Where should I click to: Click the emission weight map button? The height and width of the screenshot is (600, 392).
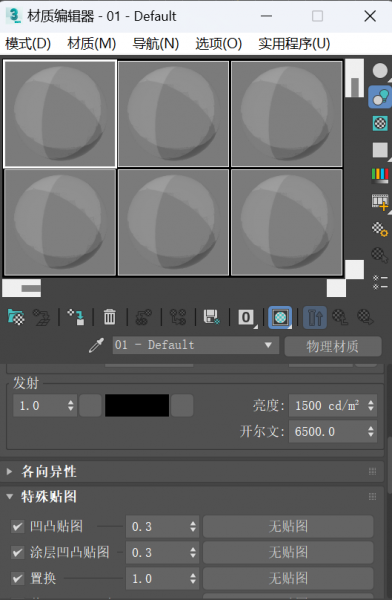click(x=90, y=406)
